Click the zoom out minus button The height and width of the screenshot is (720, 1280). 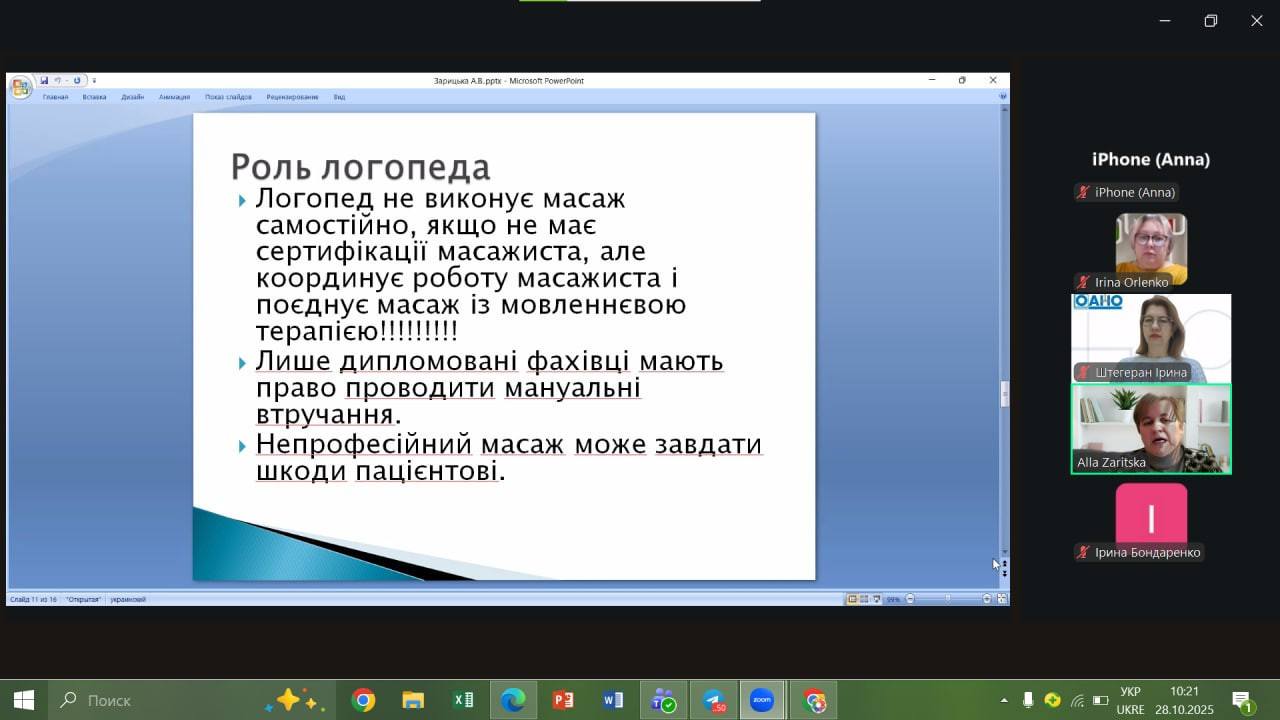(908, 599)
